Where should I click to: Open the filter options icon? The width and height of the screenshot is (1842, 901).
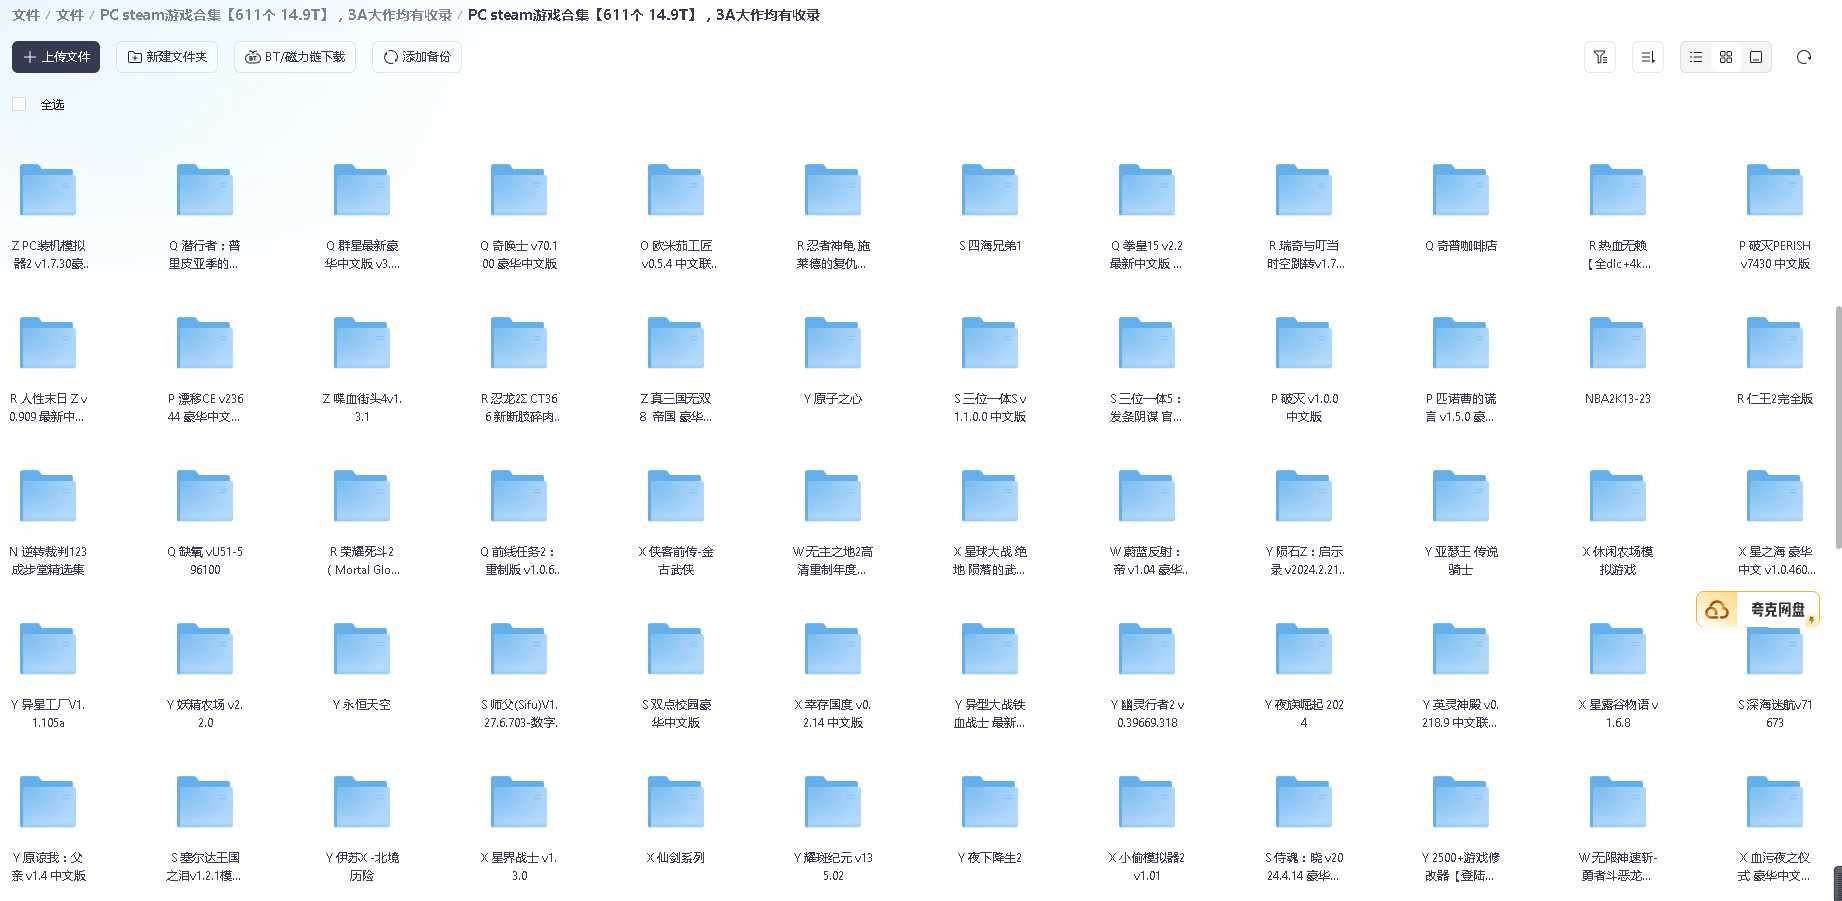click(1600, 57)
